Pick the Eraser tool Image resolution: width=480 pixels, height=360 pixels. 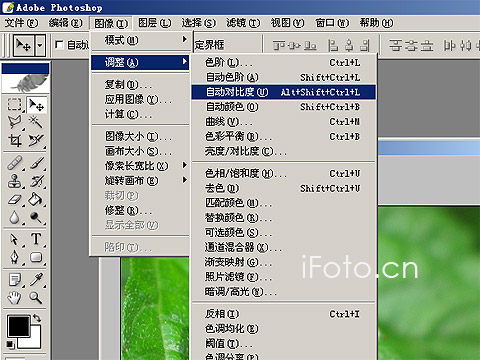(x=14, y=199)
